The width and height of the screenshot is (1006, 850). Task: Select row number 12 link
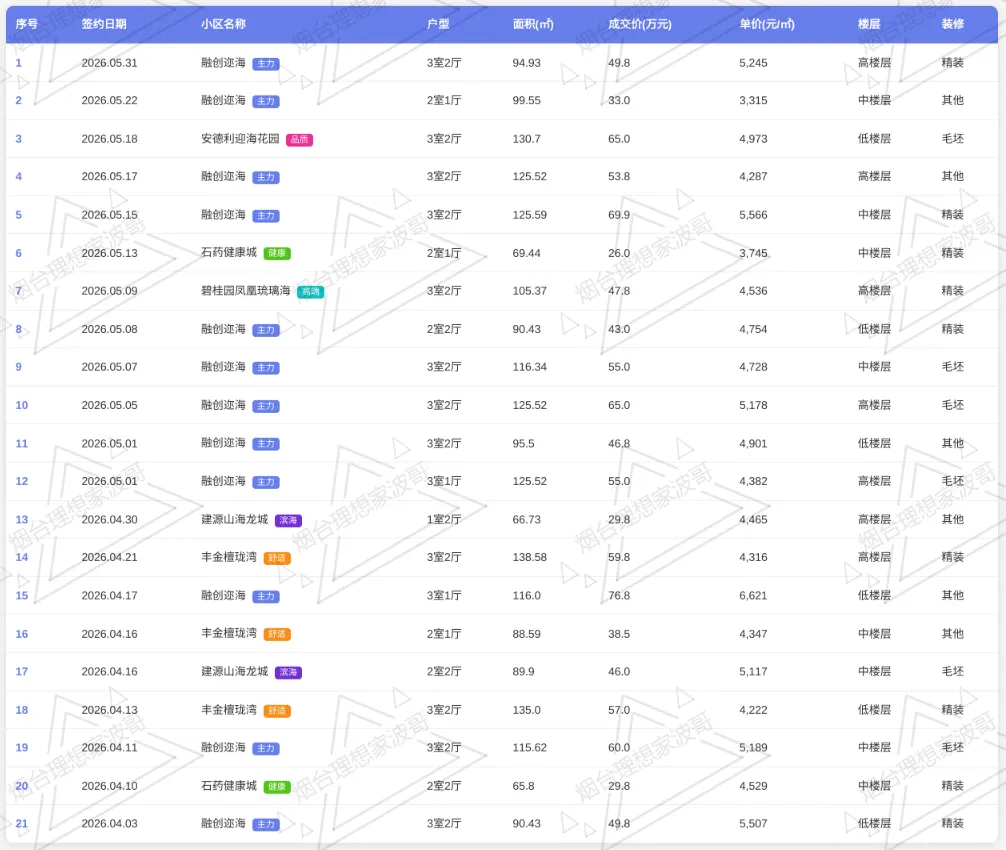pos(22,481)
